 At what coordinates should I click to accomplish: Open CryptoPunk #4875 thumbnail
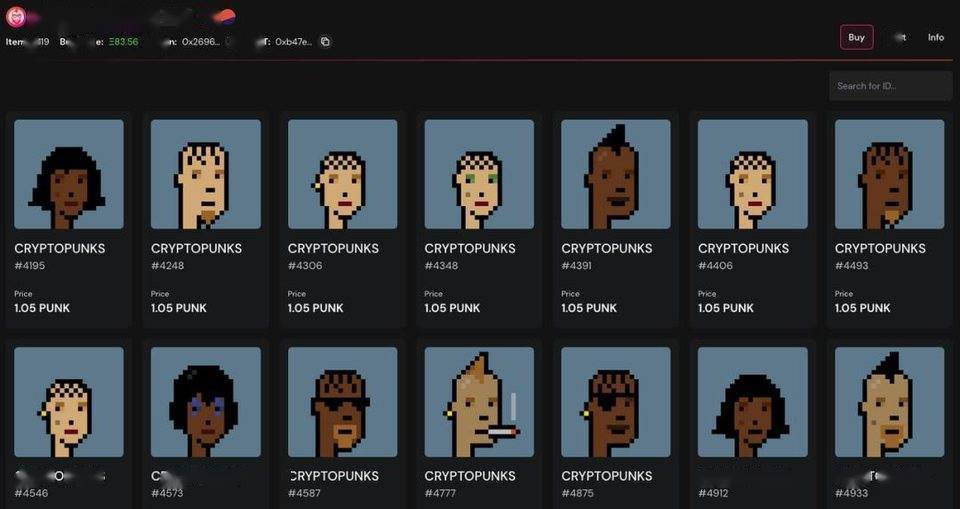[x=615, y=402]
